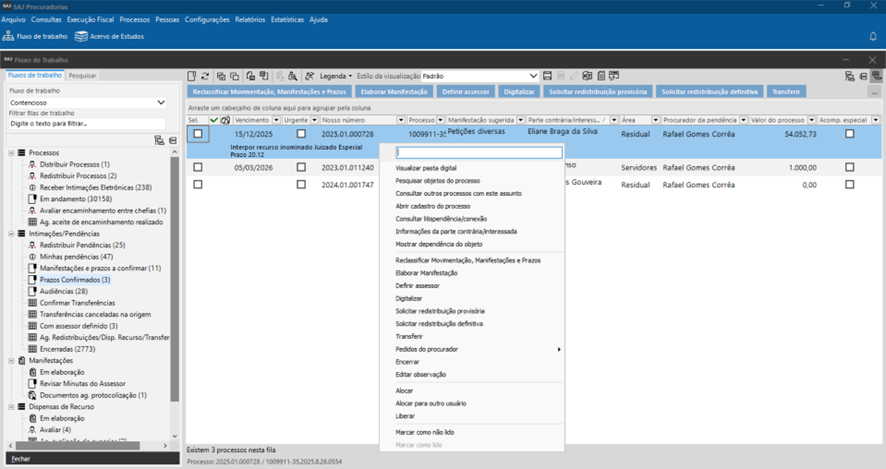The image size is (886, 469).
Task: Click the Fluxo de trabalho toolbar icon
Action: point(9,37)
